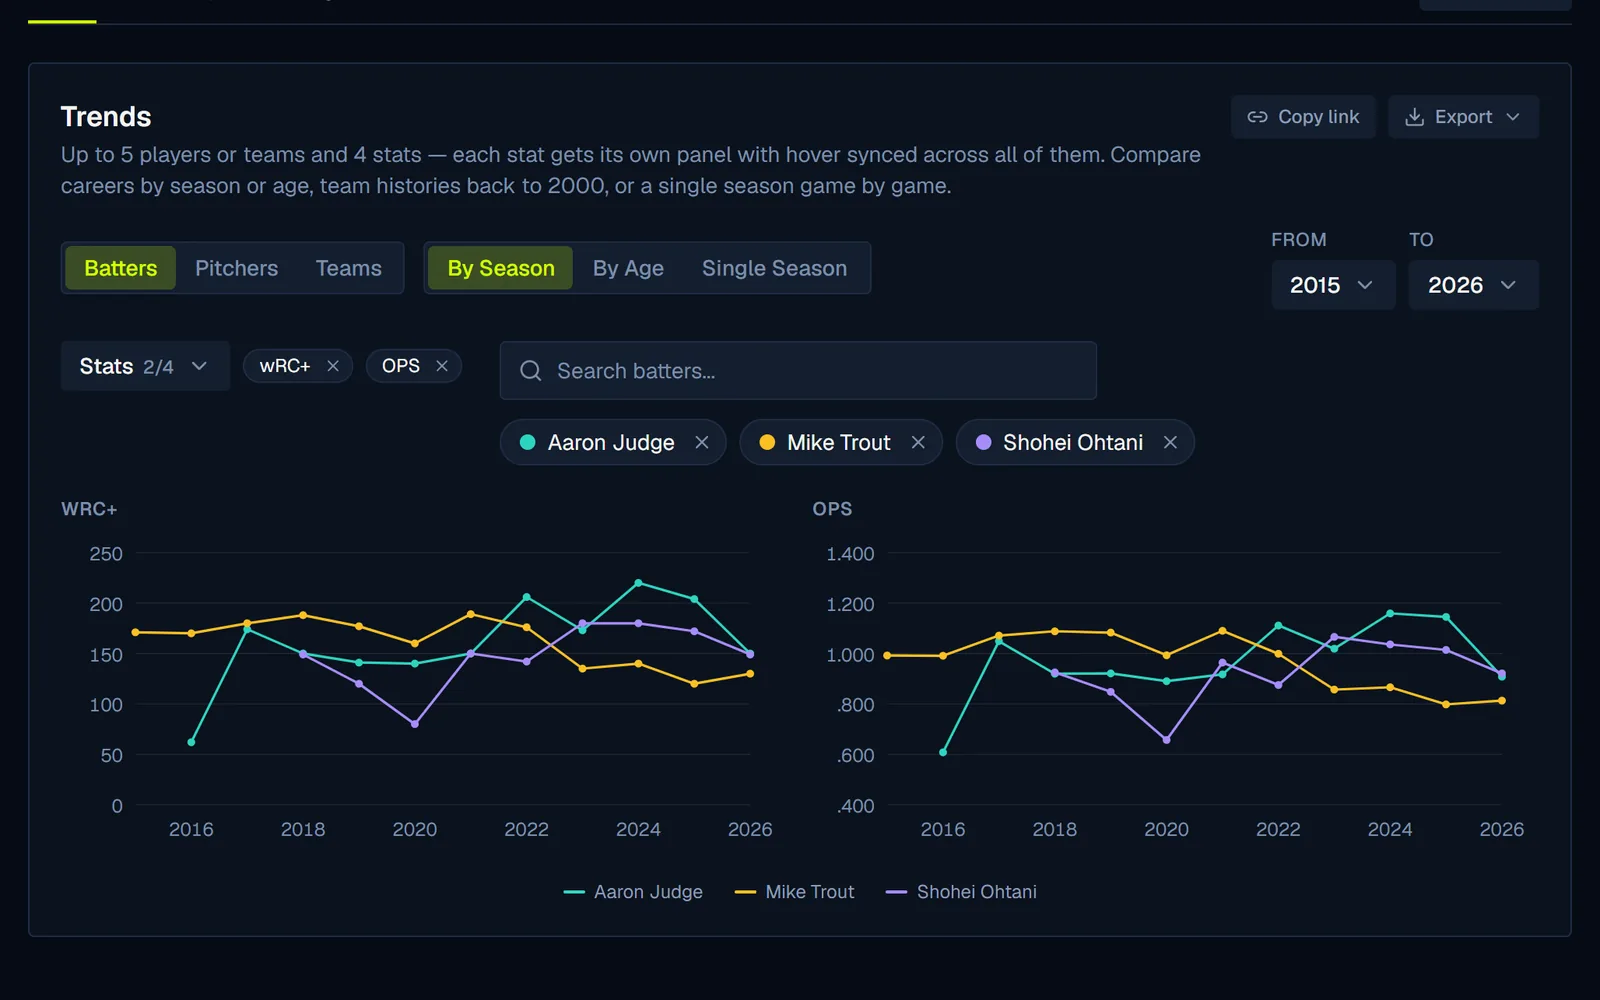Switch to the Teams tab
The image size is (1600, 1000).
click(x=349, y=268)
